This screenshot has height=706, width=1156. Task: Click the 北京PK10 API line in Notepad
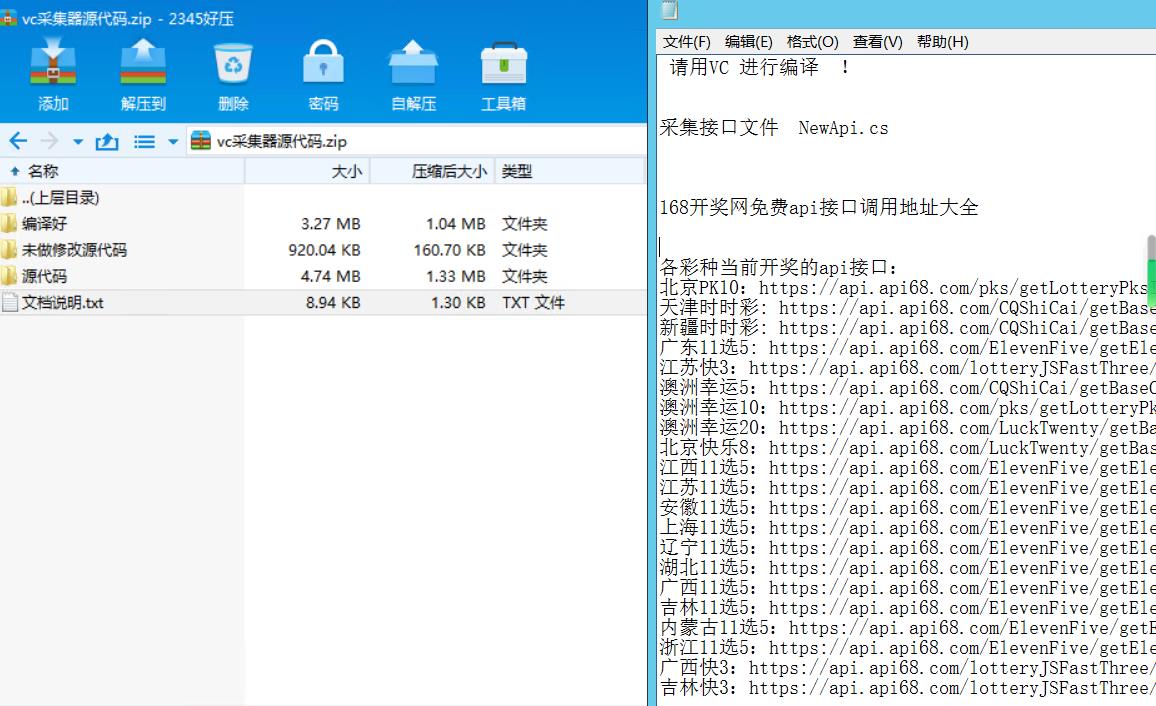click(x=908, y=288)
